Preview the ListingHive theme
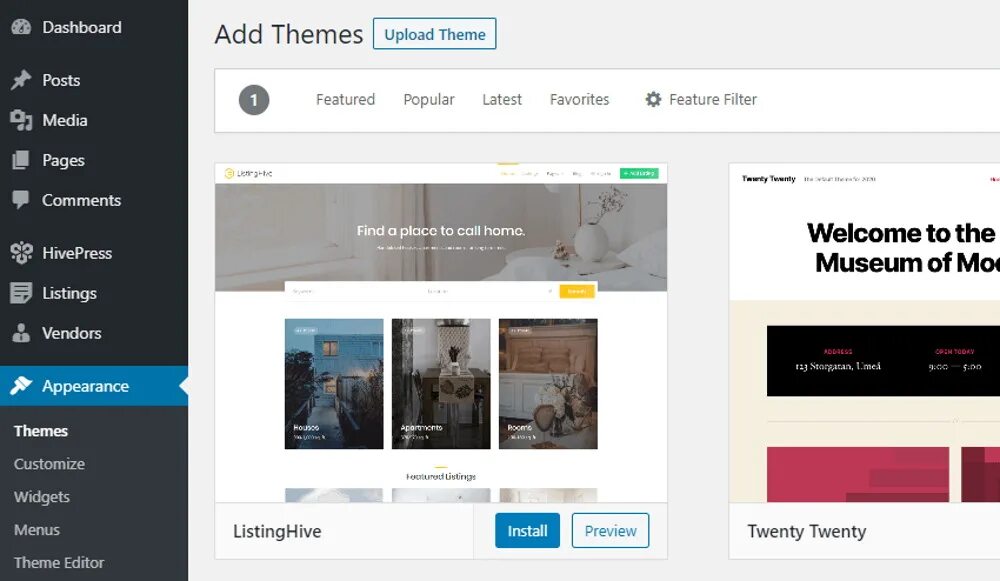1000x581 pixels. [x=610, y=531]
